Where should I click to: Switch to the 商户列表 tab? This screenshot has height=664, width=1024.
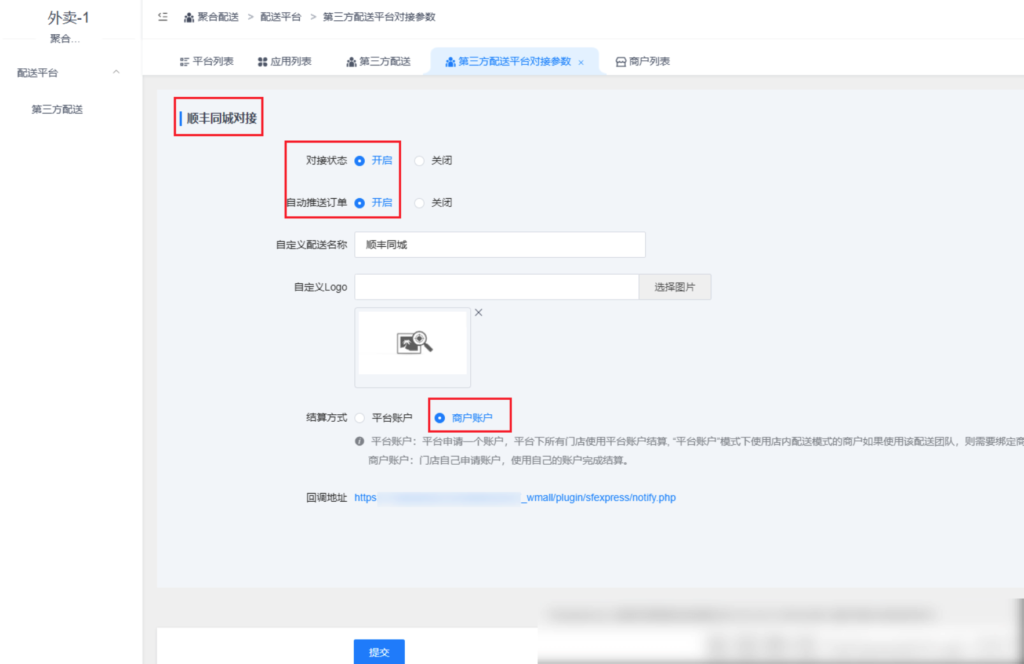[647, 61]
